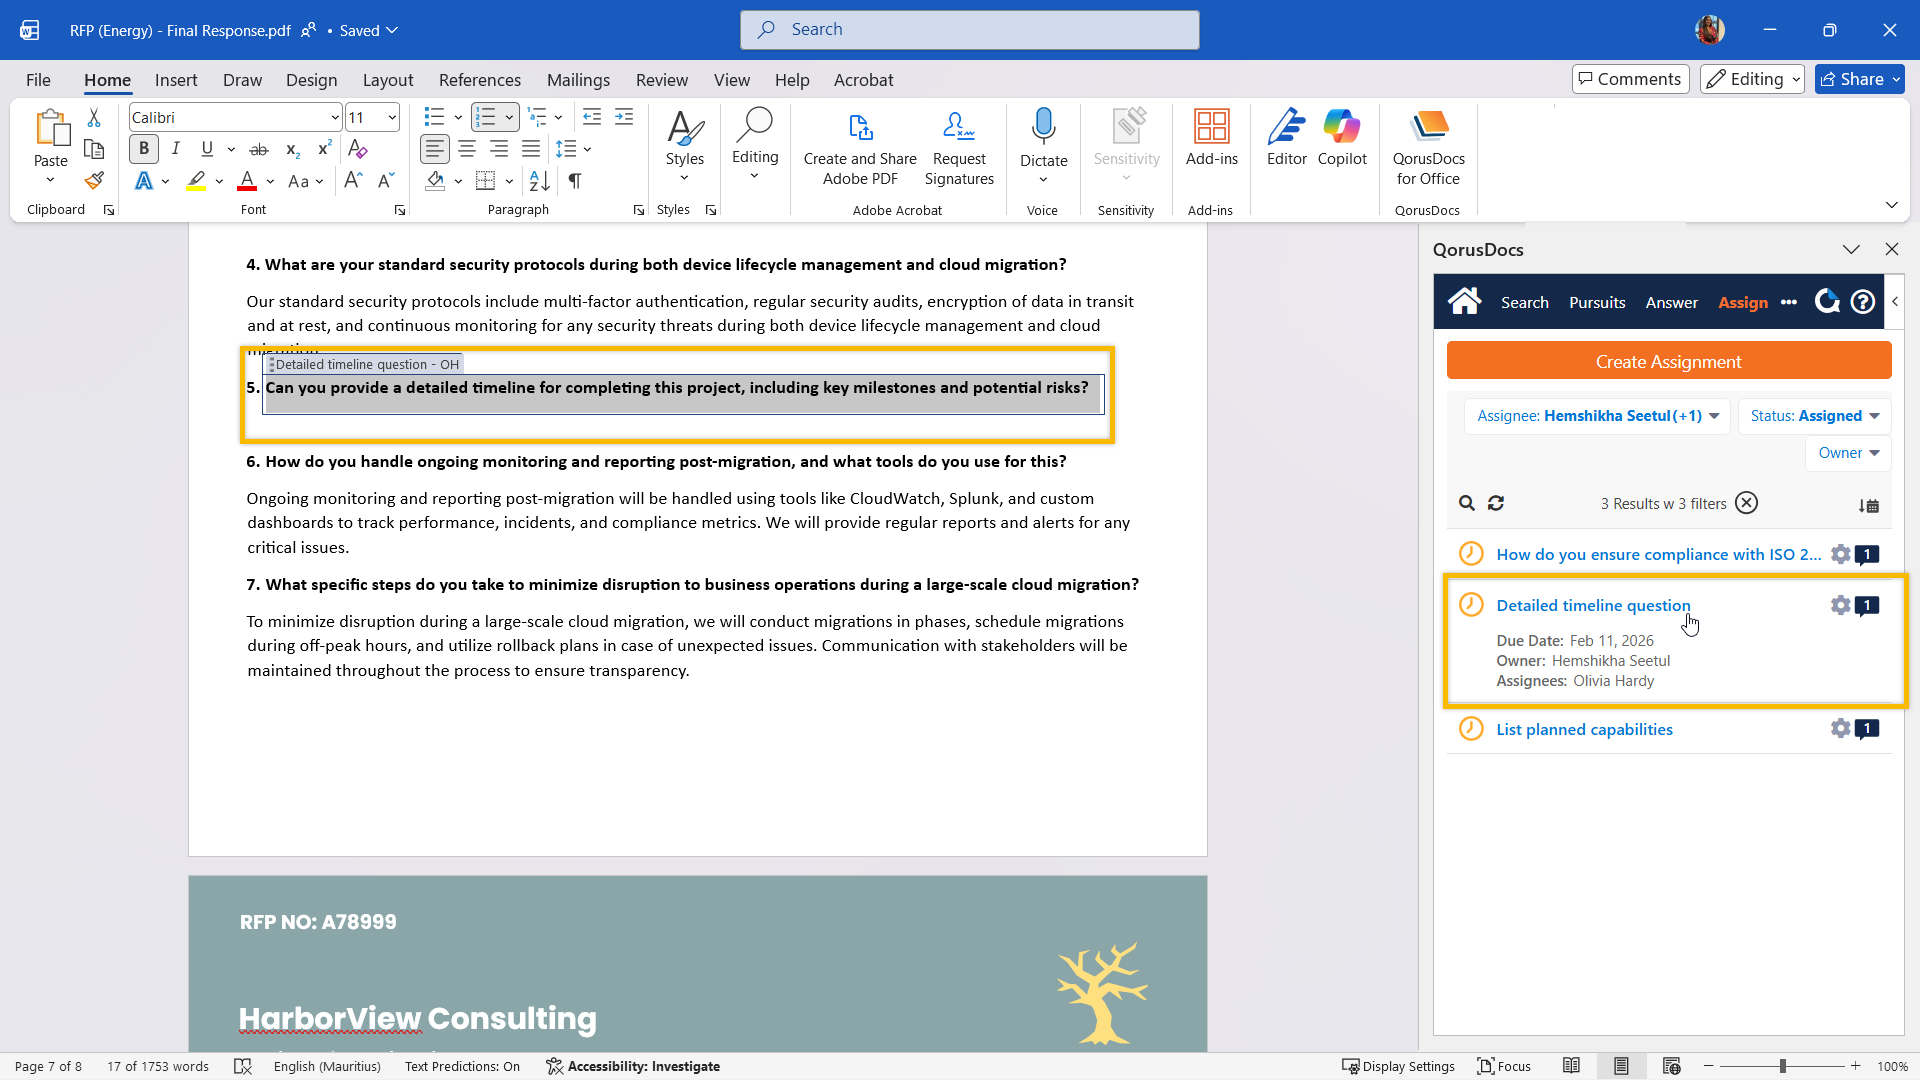The width and height of the screenshot is (1920, 1080).
Task: Launch QorusDocs for Office add-in
Action: [1428, 148]
